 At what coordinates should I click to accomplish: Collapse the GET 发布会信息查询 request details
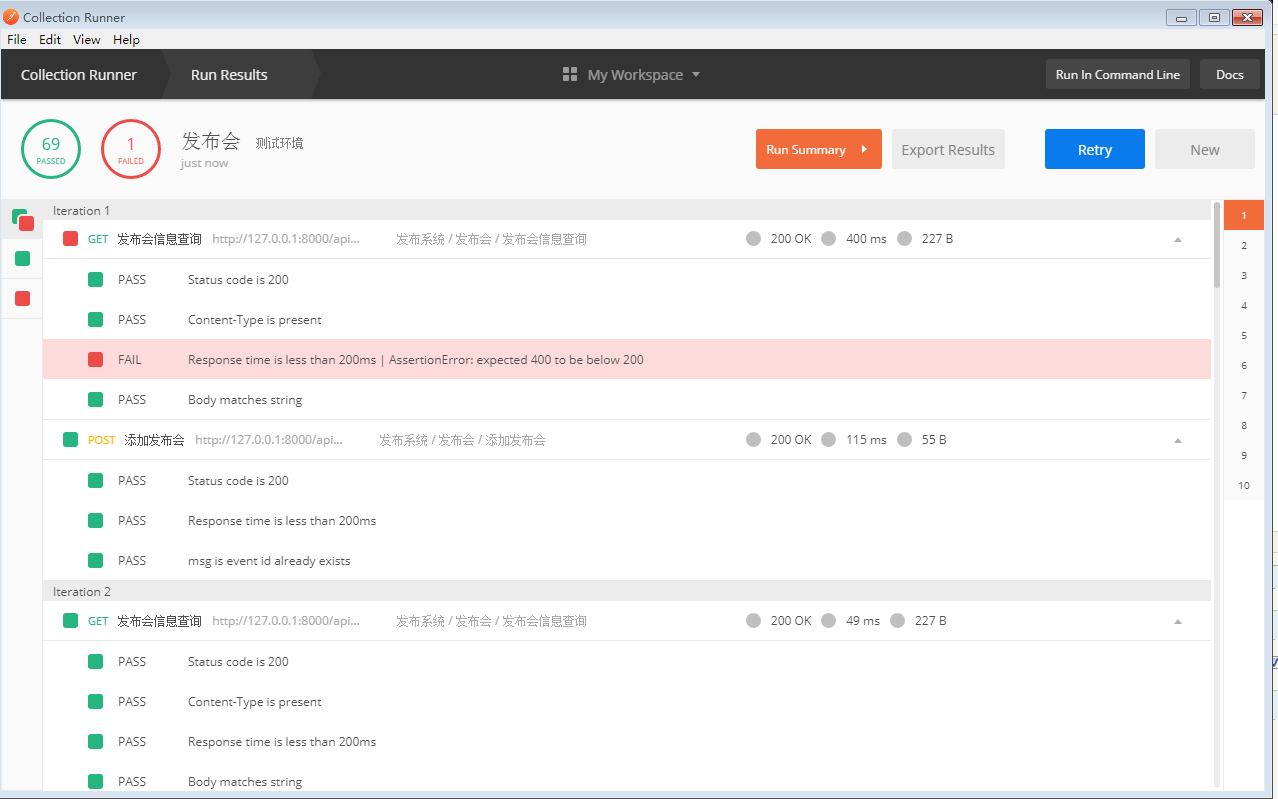[1177, 238]
